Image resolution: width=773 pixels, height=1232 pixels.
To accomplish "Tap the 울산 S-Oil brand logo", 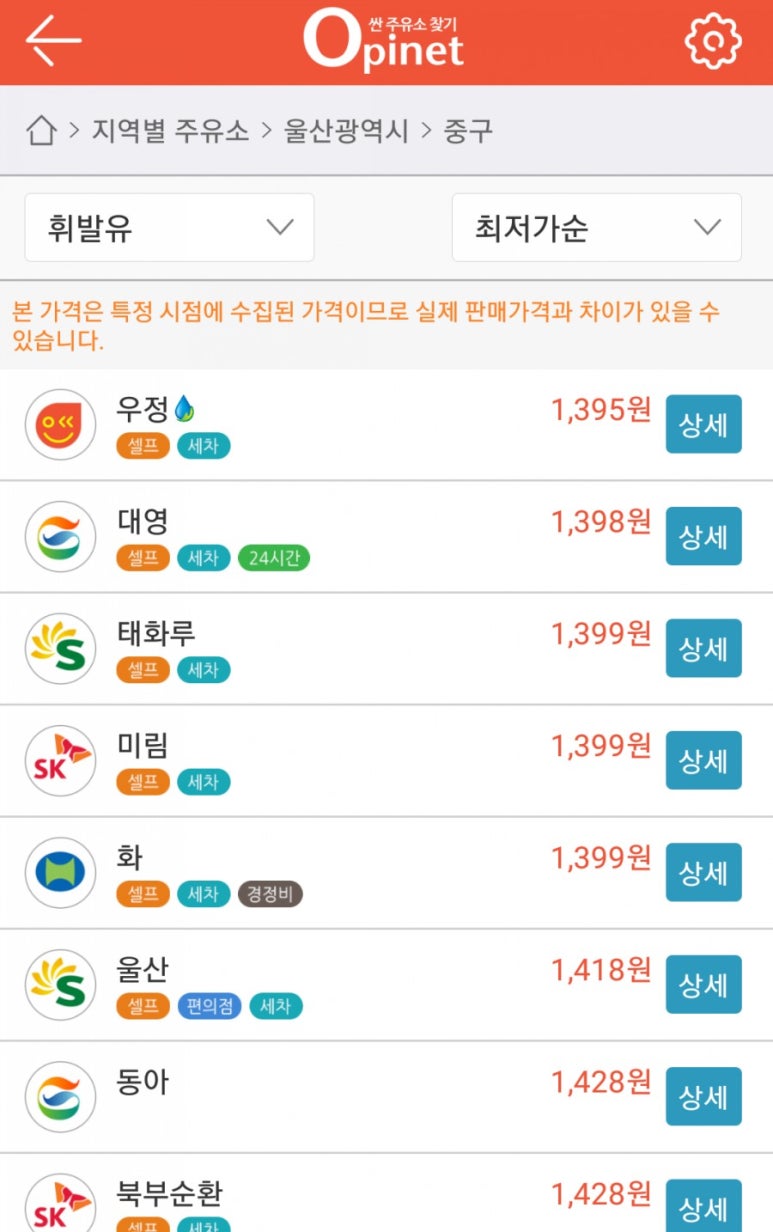I will (x=60, y=985).
